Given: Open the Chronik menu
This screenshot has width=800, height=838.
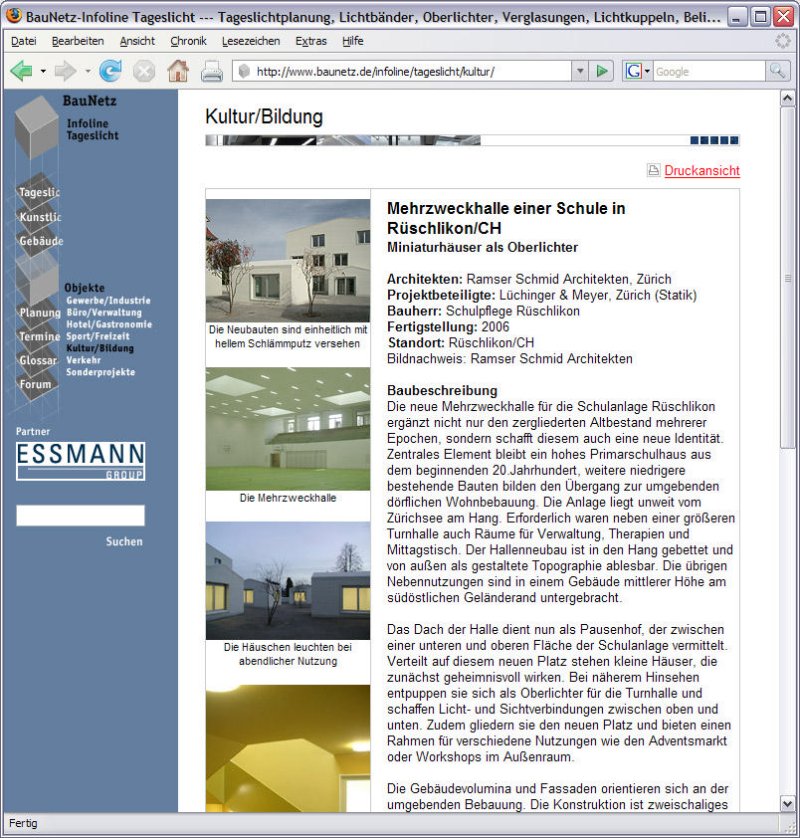Looking at the screenshot, I should point(188,41).
